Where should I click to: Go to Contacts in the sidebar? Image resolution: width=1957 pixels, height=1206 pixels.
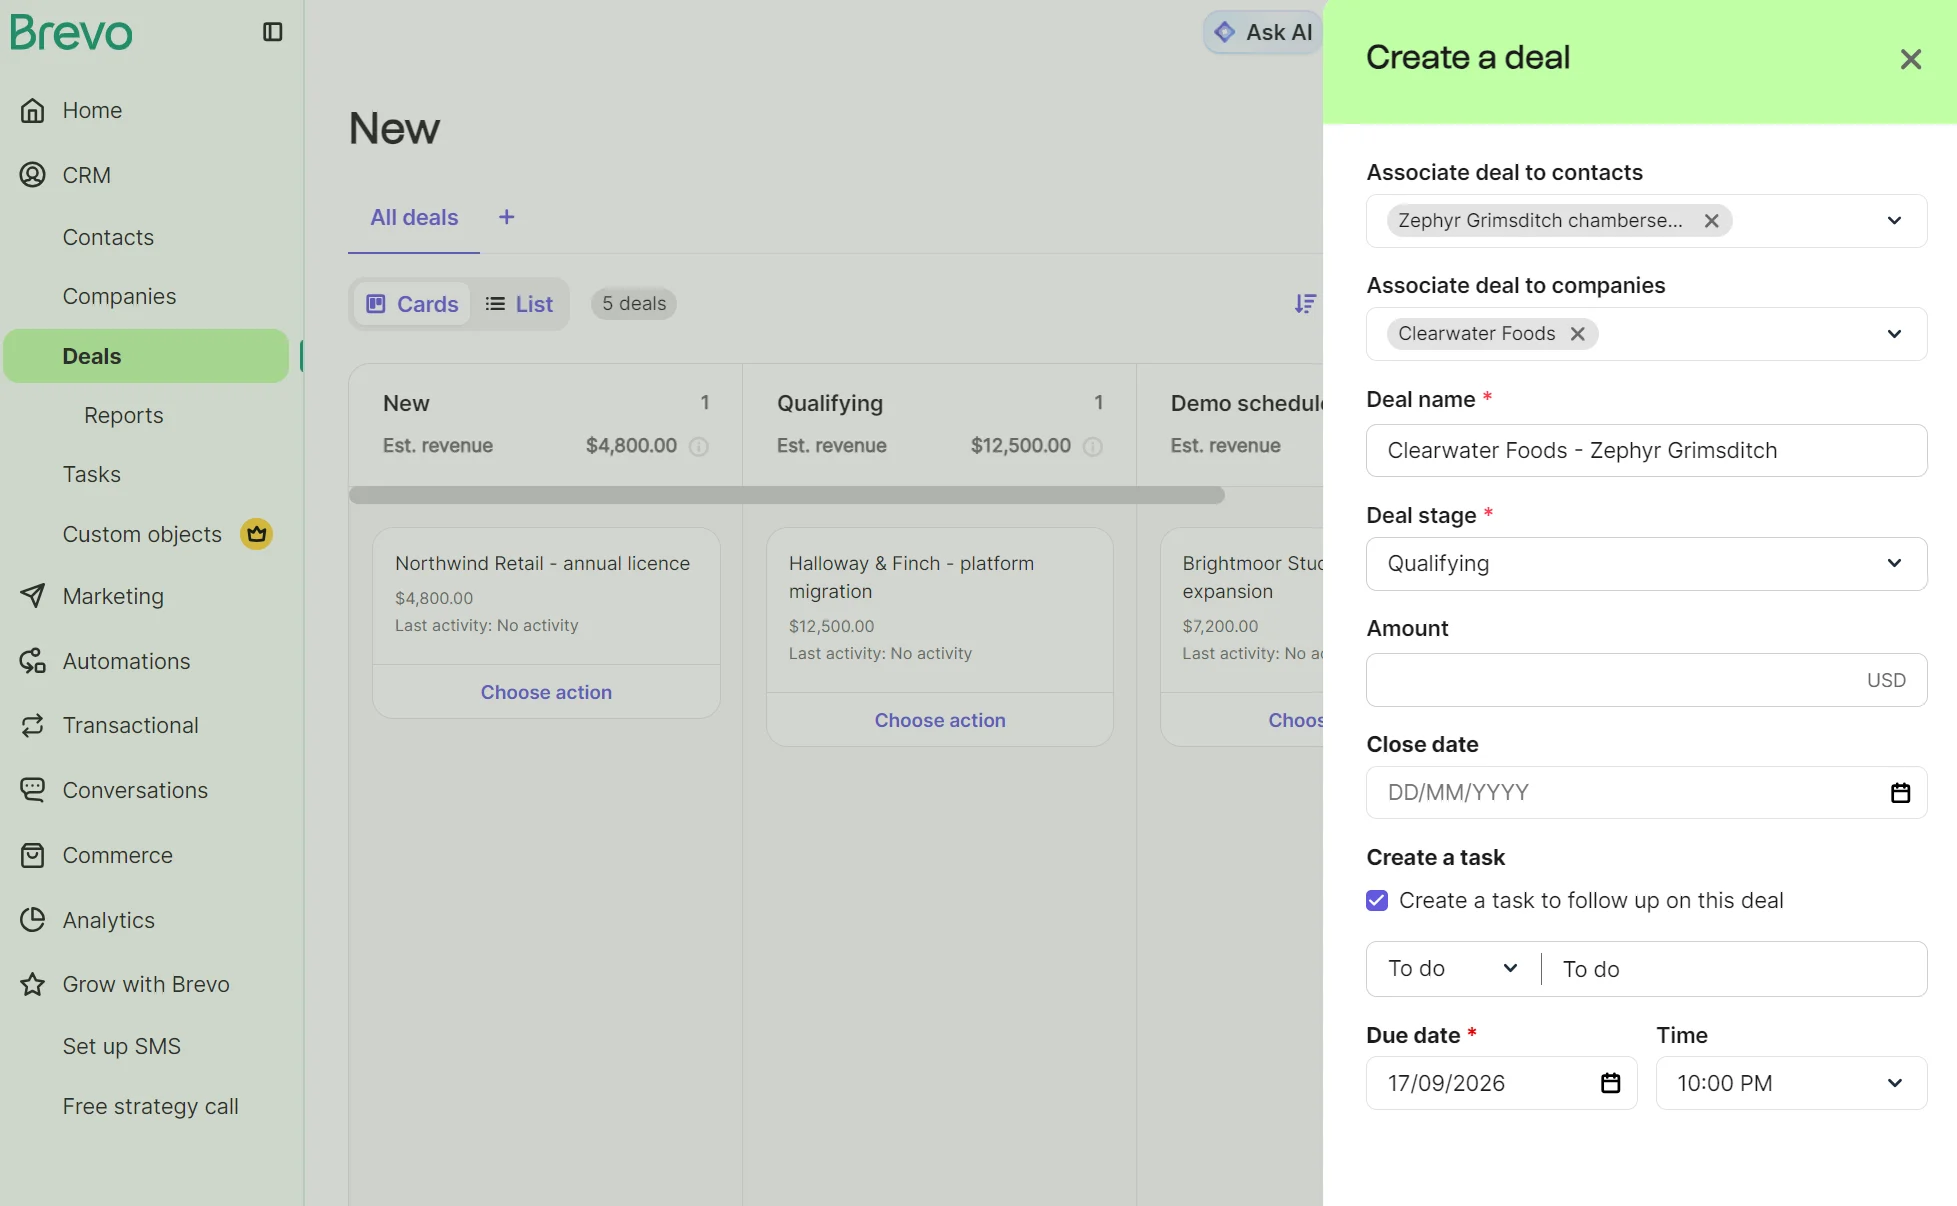(108, 237)
